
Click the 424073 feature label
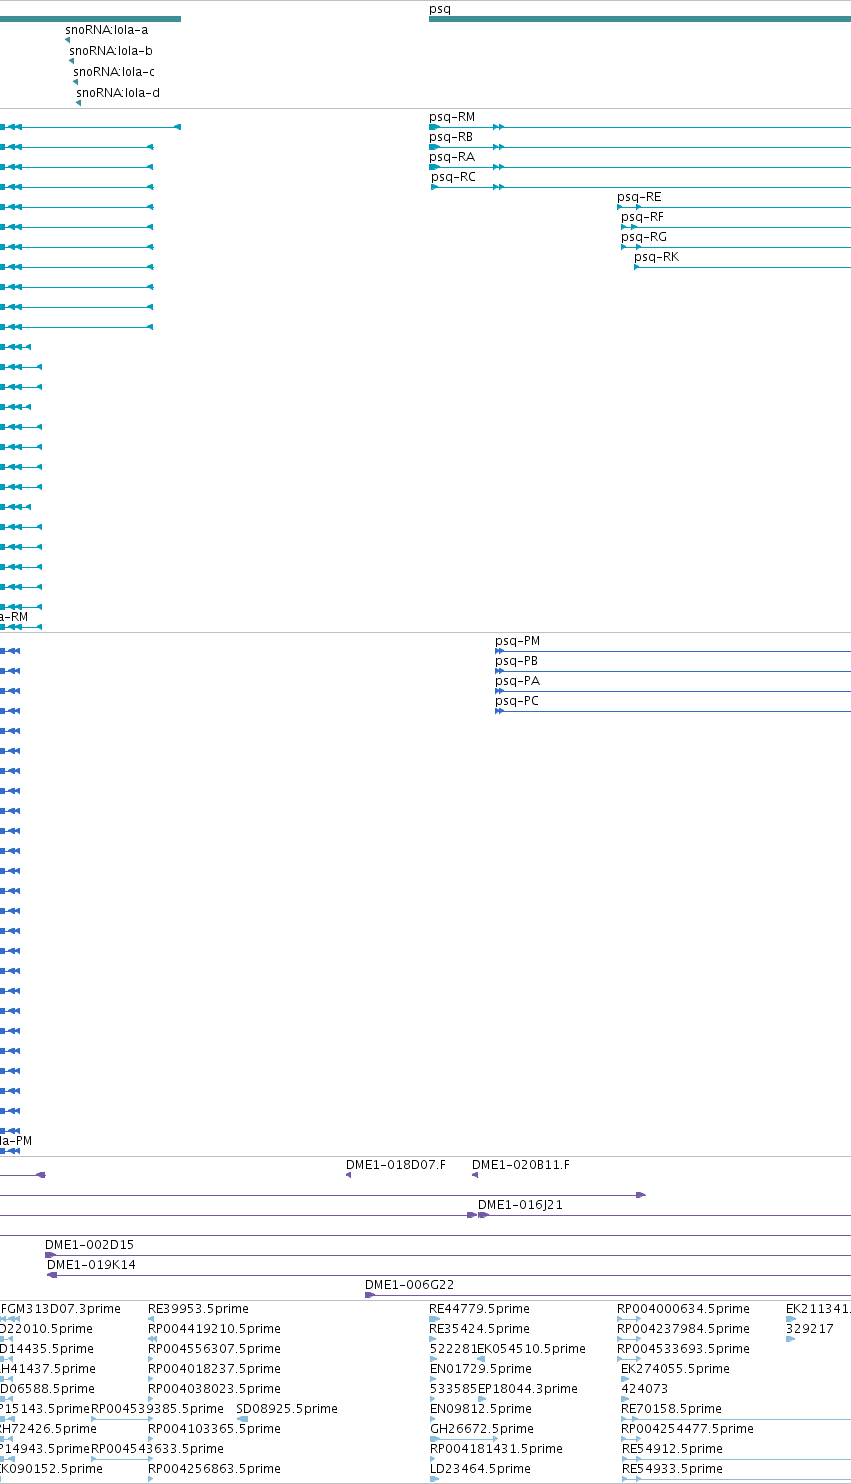pyautogui.click(x=644, y=1389)
